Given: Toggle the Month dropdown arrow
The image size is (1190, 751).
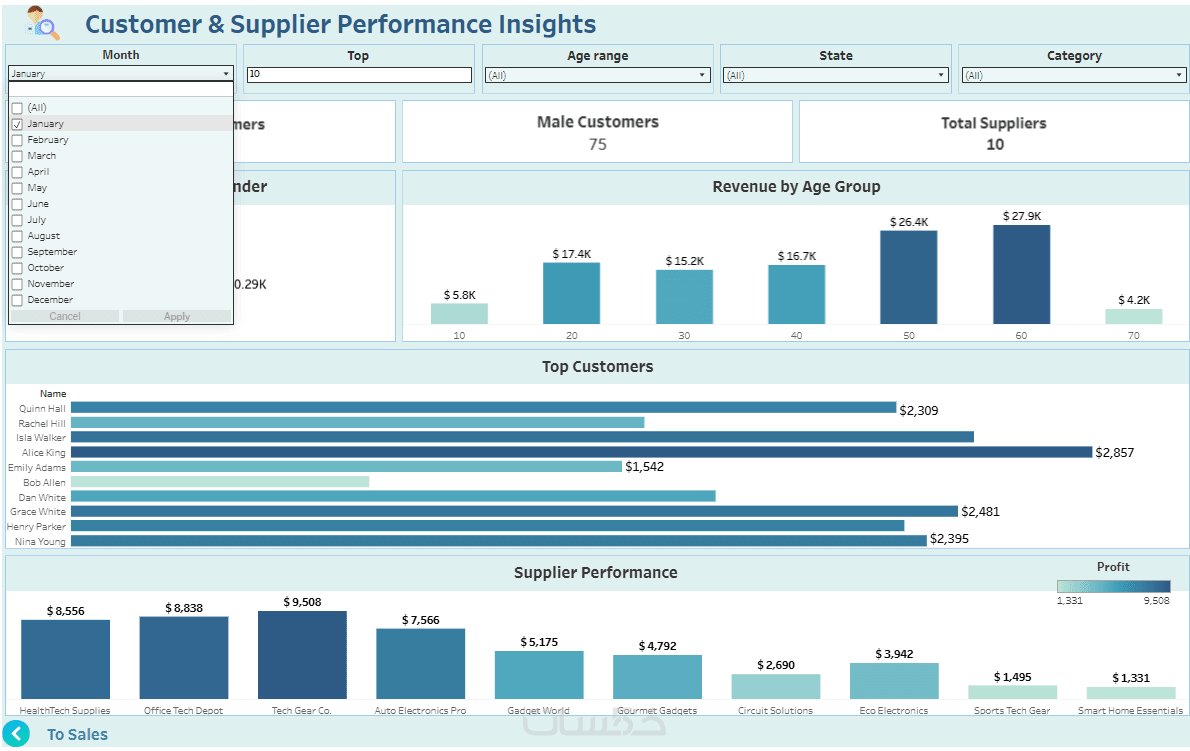Looking at the screenshot, I should pos(226,74).
